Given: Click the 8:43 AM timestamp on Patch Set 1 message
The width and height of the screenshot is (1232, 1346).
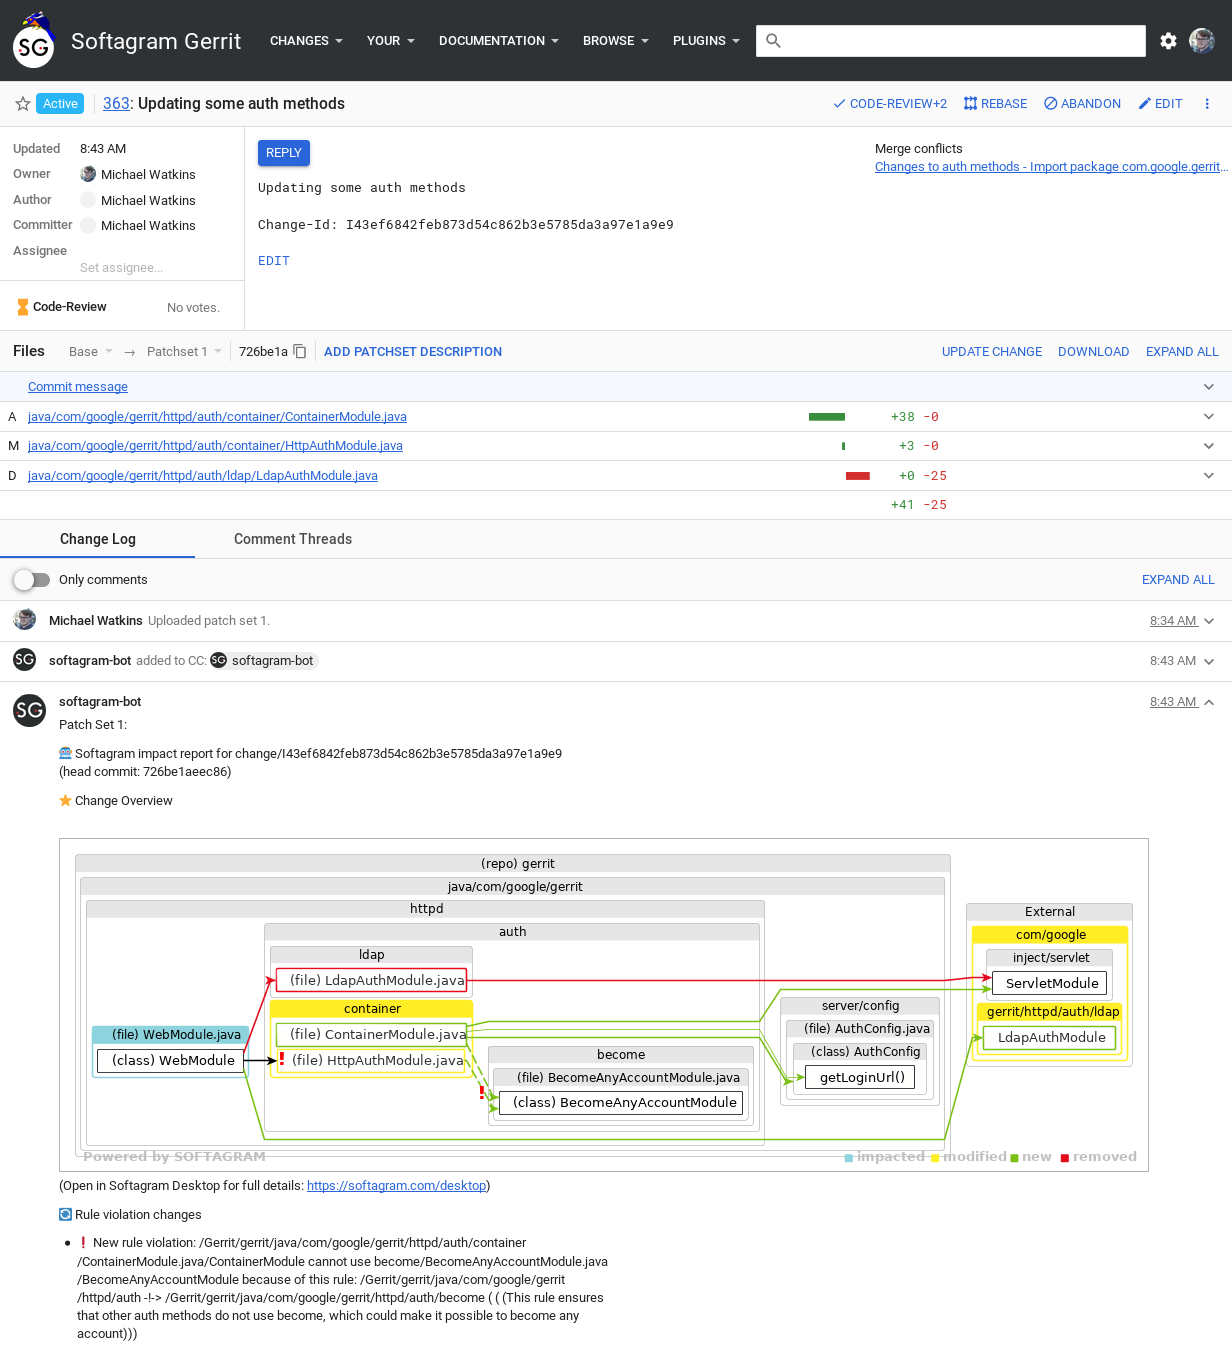Looking at the screenshot, I should (1173, 702).
